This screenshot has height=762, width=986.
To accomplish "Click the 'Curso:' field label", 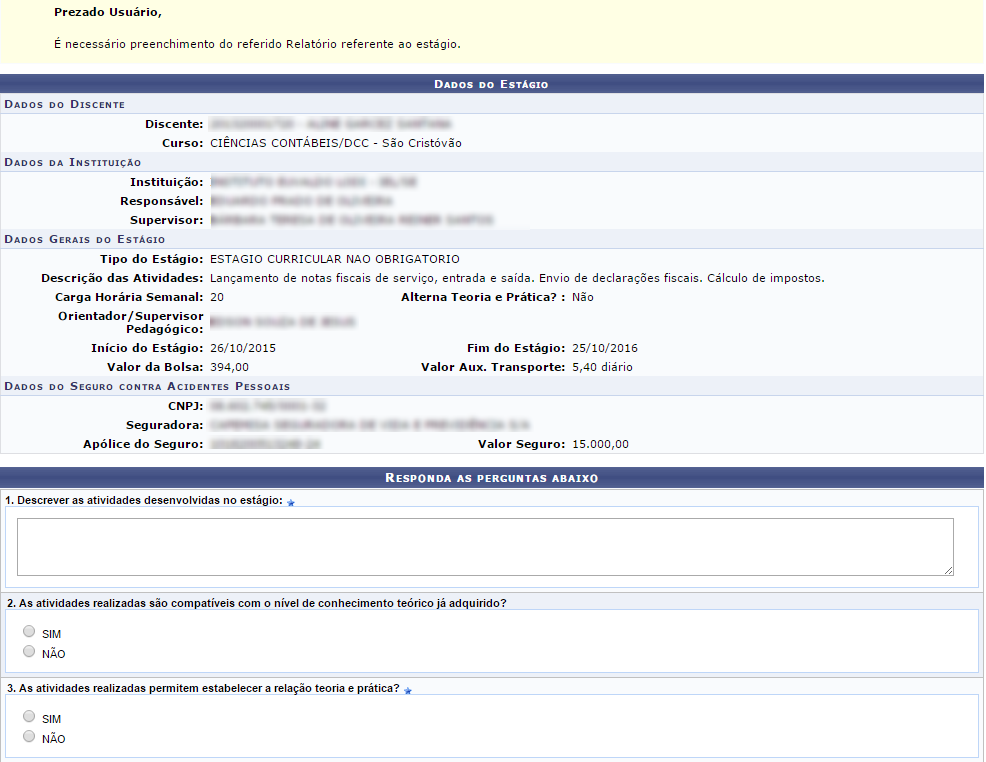I will pos(183,143).
